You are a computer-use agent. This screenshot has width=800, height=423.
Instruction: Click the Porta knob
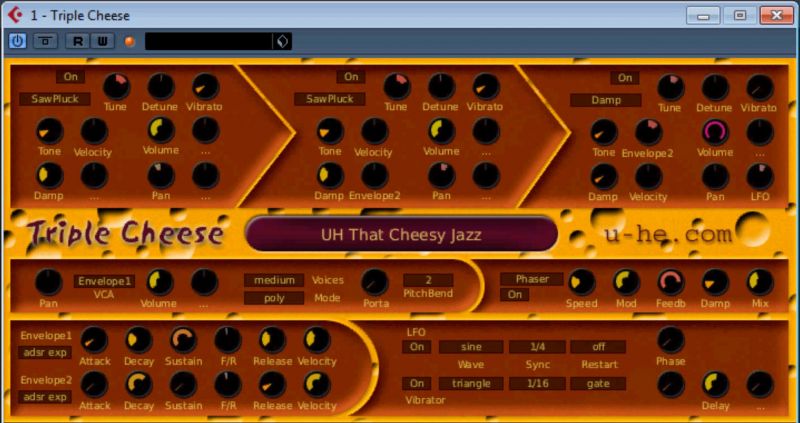pyautogui.click(x=374, y=282)
